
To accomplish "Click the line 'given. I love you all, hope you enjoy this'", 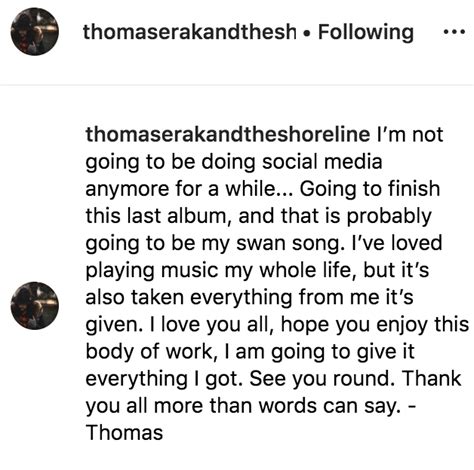I will [277, 325].
